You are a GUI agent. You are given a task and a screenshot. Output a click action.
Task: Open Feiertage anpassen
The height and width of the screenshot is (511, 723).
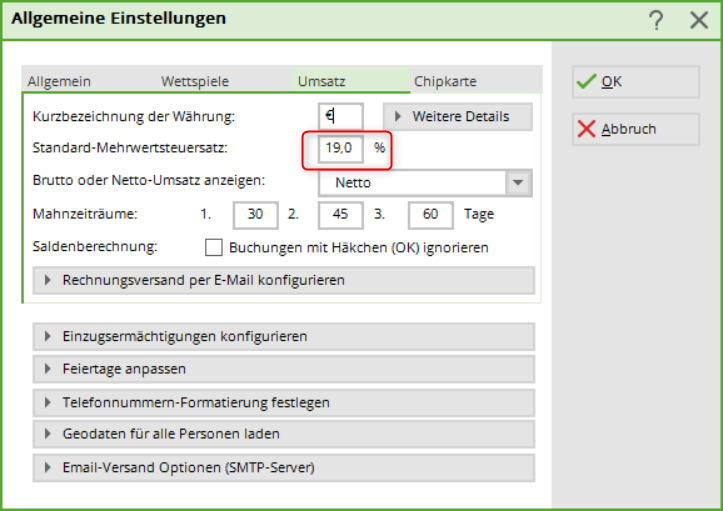pyautogui.click(x=284, y=369)
